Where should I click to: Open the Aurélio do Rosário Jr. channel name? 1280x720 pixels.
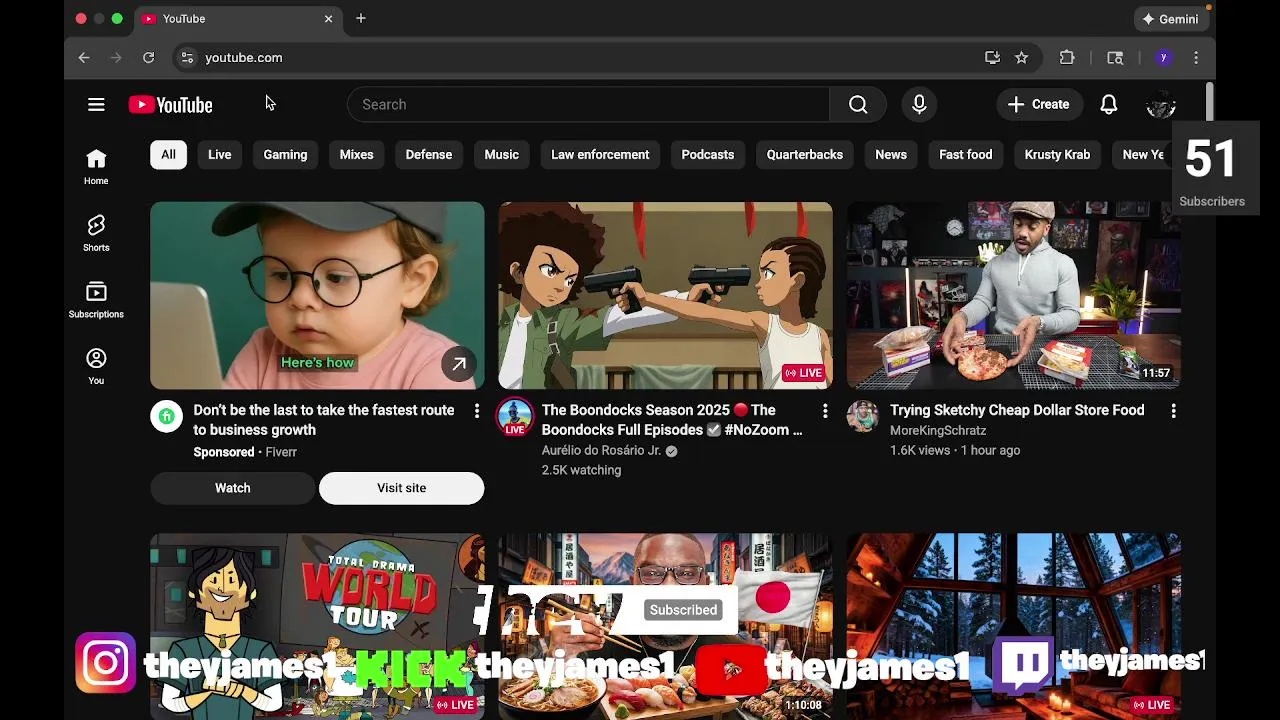601,451
